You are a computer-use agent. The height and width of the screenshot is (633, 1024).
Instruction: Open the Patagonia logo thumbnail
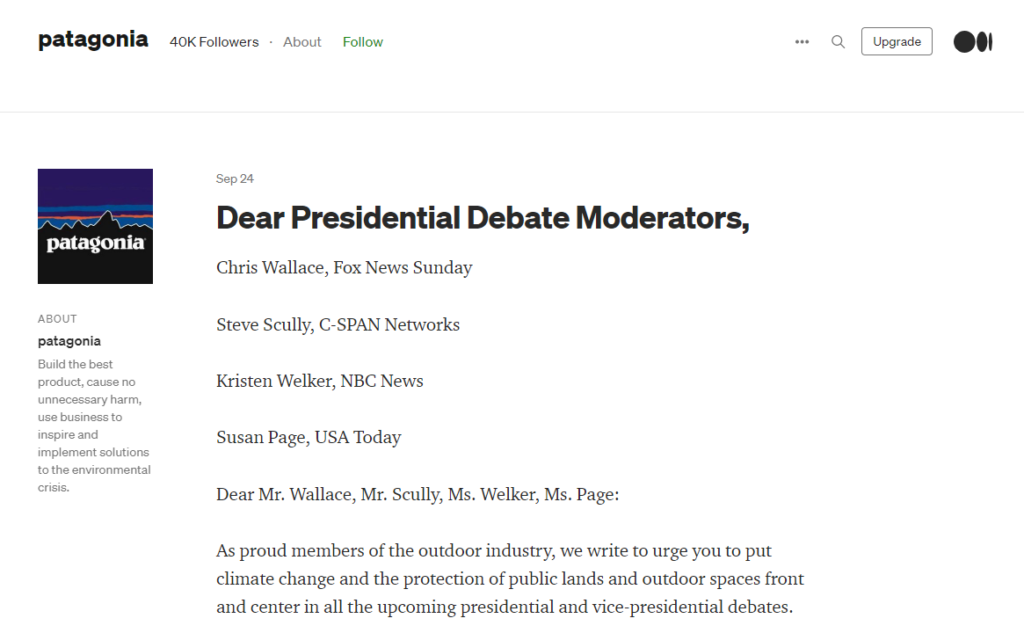[95, 226]
